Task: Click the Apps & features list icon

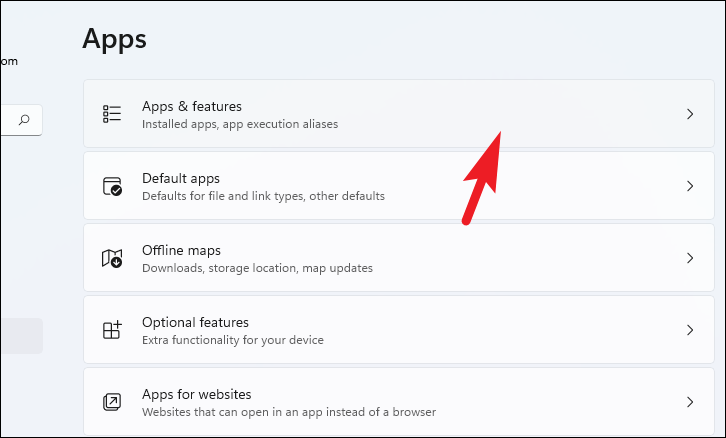Action: click(x=112, y=114)
